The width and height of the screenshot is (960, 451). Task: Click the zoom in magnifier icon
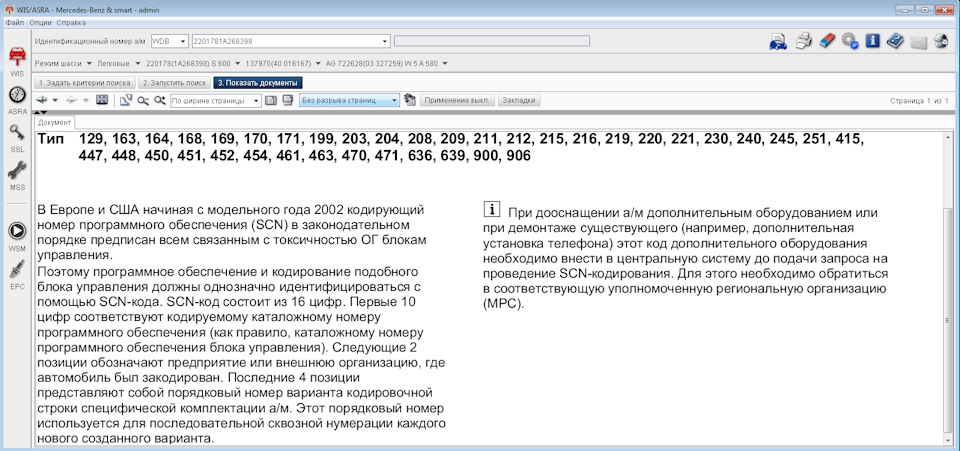tap(160, 100)
